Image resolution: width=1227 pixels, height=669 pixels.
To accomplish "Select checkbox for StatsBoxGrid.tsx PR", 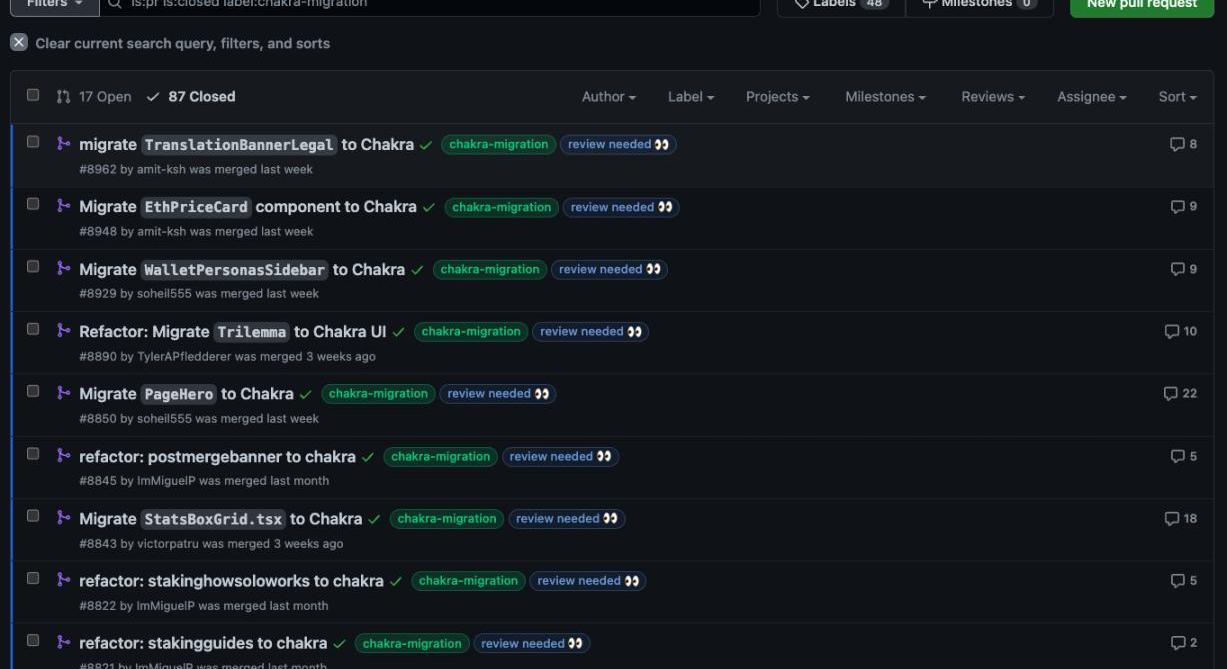I will point(33,516).
